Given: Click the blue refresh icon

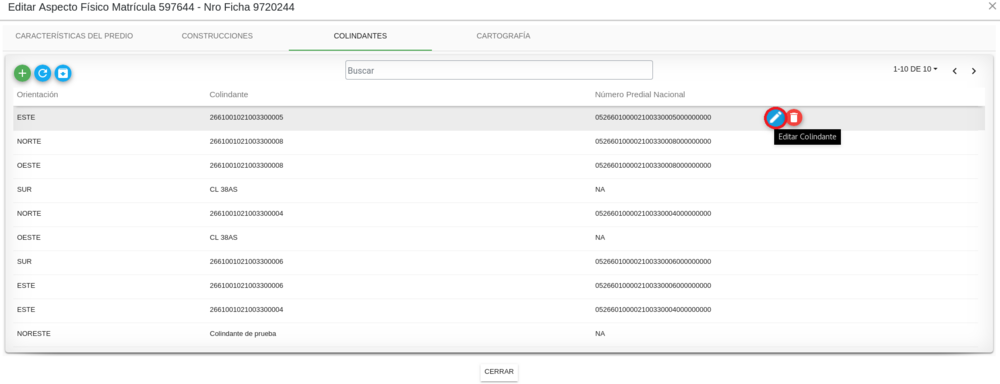Looking at the screenshot, I should 43,73.
